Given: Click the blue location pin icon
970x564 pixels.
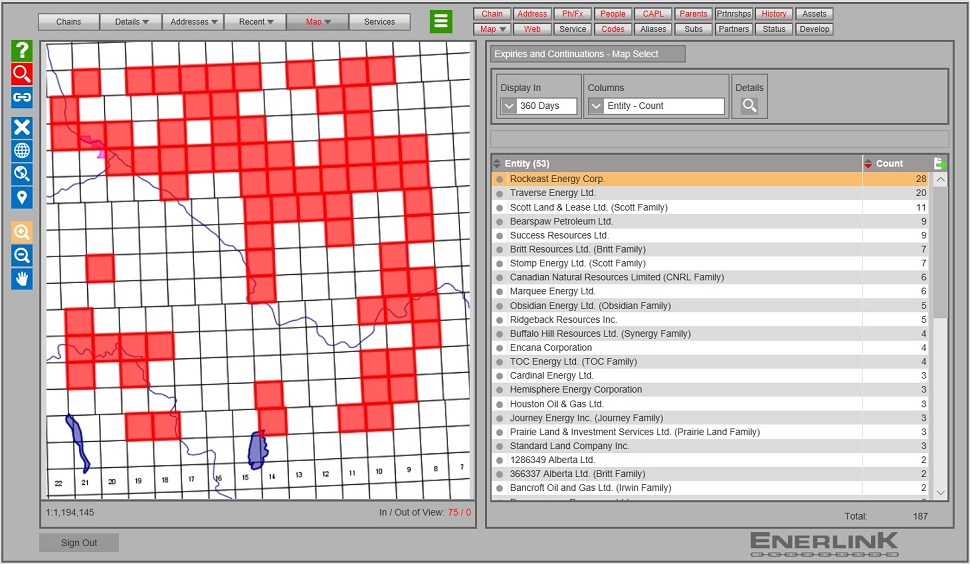Looking at the screenshot, I should (22, 197).
